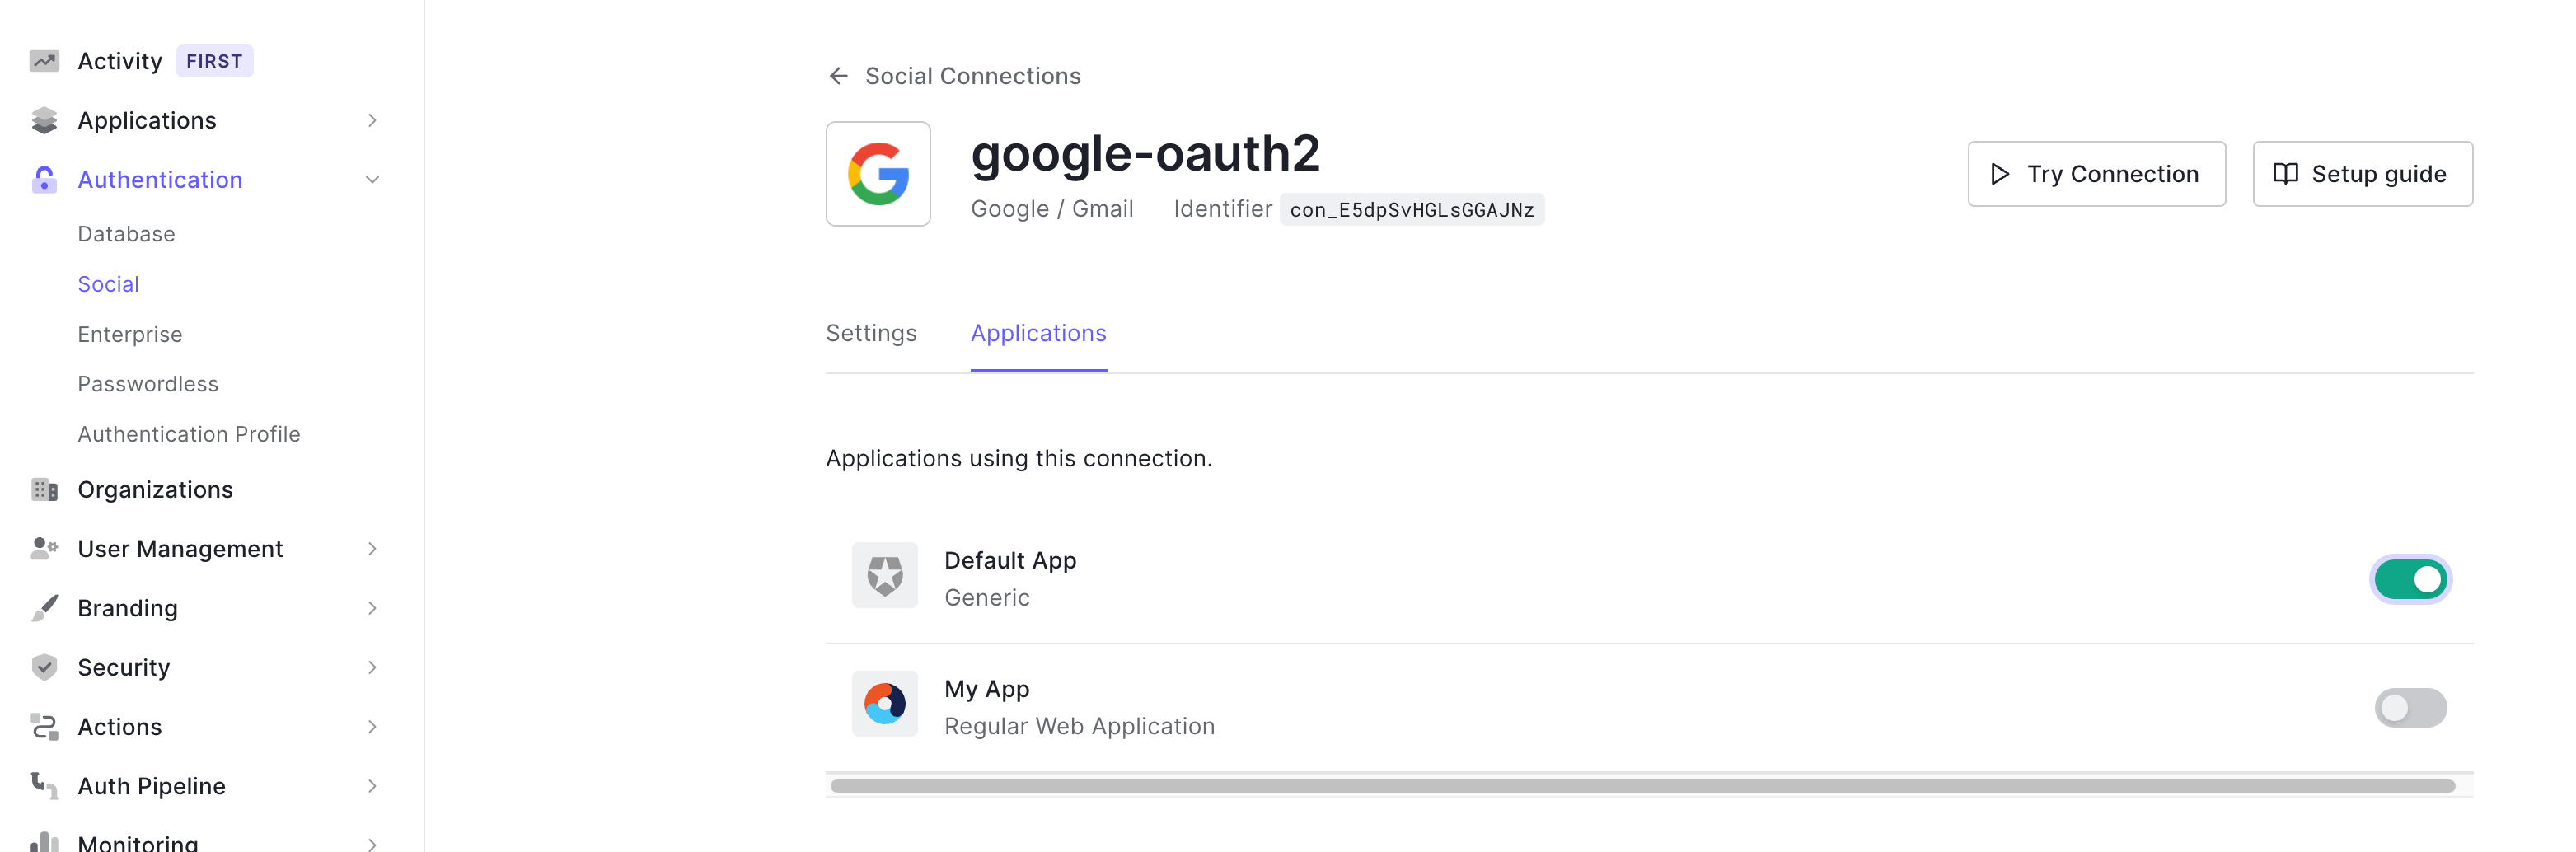Expand the Applications sidebar section
The image size is (2576, 852).
[372, 119]
